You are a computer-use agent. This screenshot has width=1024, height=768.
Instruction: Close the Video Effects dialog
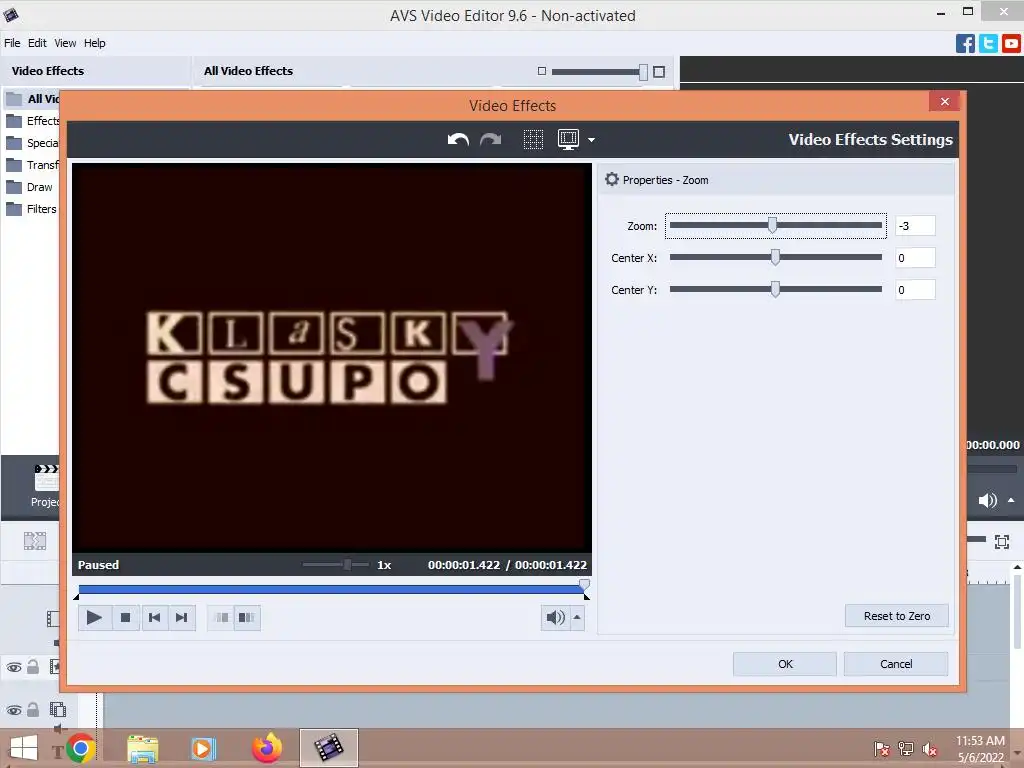point(944,101)
